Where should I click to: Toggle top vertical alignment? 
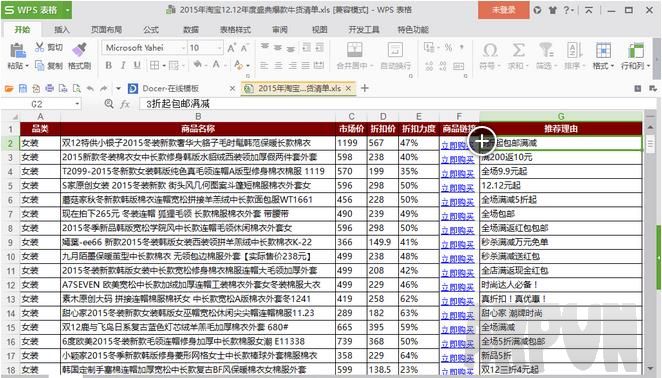pyautogui.click(x=264, y=47)
